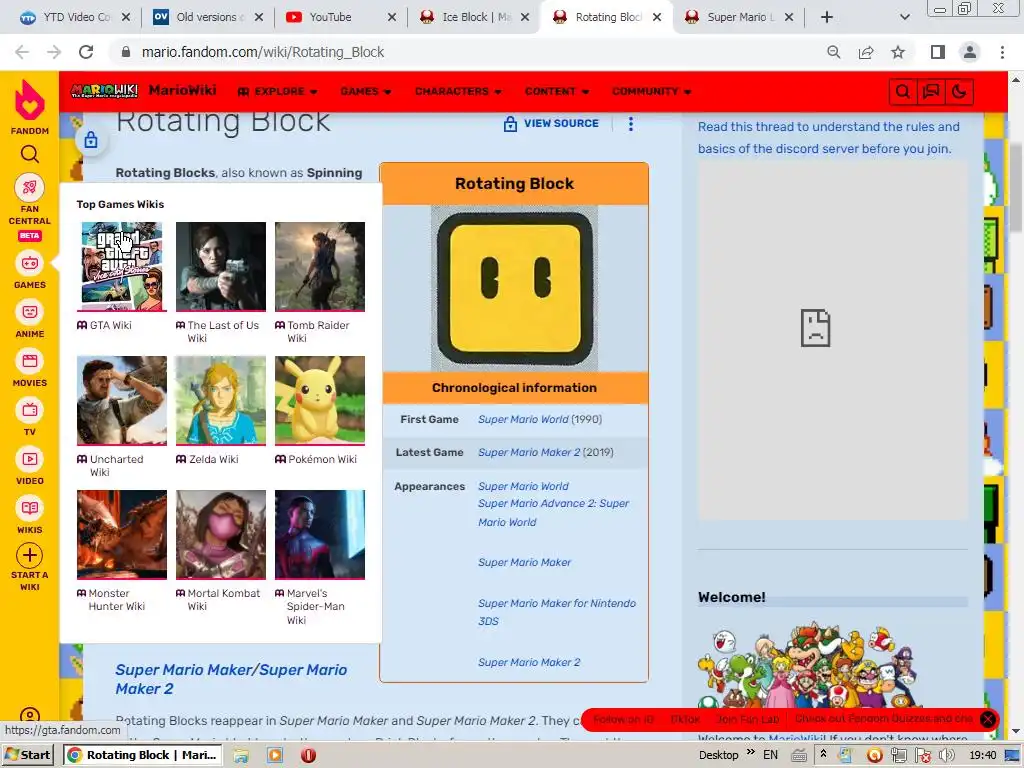Expand the CHARACTERS dropdown menu
1024x768 pixels.
(x=458, y=91)
